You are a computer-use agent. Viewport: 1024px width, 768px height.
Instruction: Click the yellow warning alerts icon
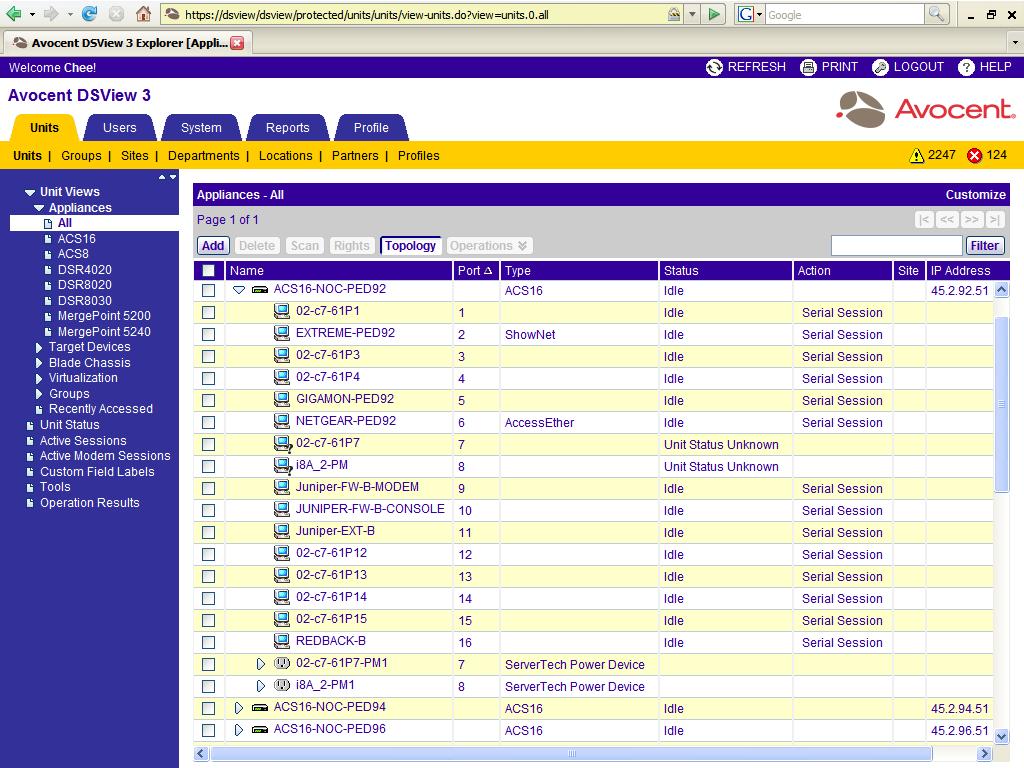(x=916, y=156)
